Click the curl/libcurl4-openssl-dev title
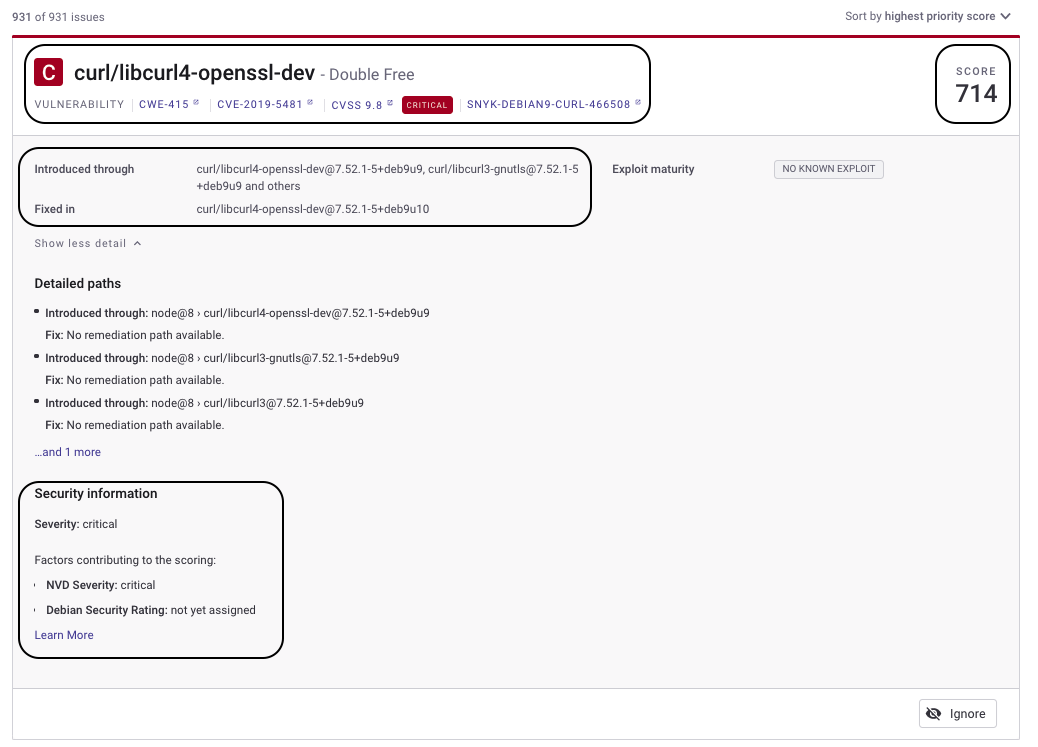 194,73
